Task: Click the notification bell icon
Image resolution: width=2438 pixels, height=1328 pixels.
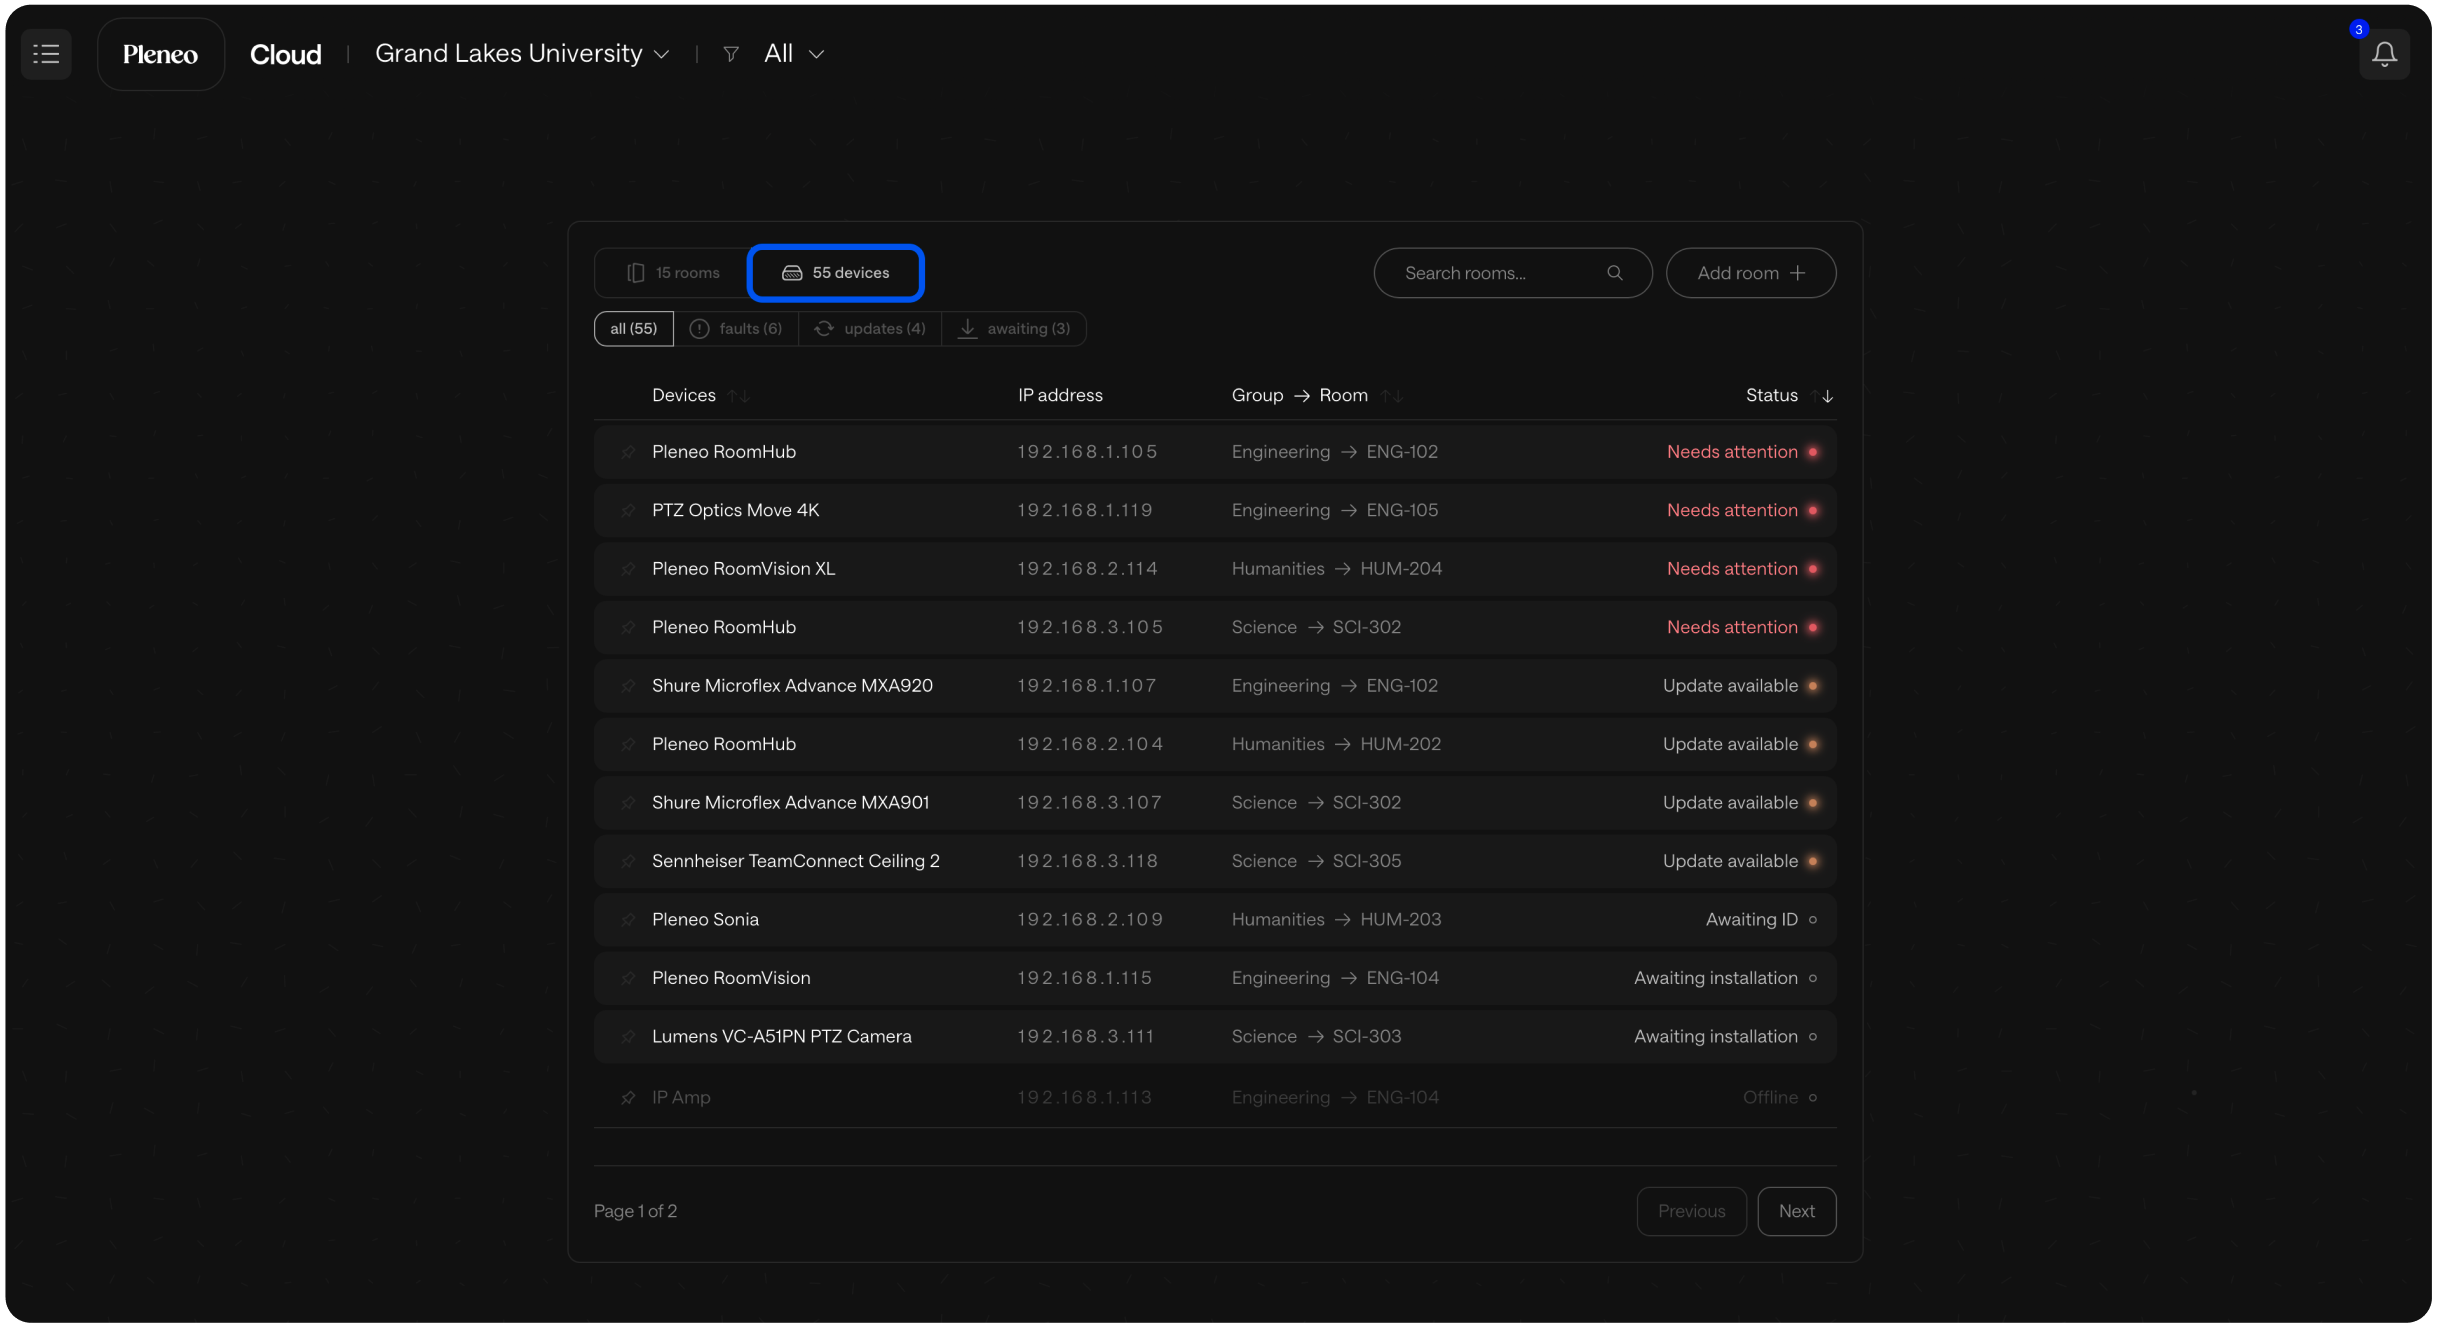Action: point(2384,54)
